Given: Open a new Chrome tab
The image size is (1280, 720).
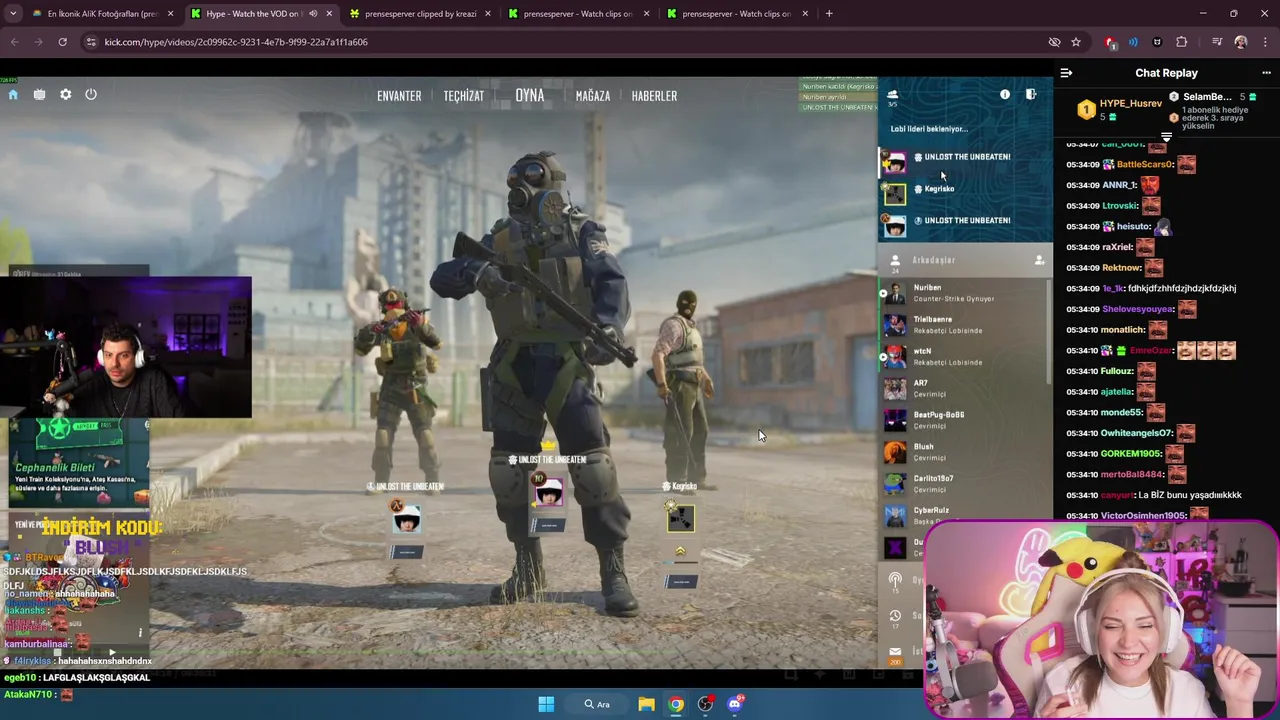Looking at the screenshot, I should (x=829, y=14).
